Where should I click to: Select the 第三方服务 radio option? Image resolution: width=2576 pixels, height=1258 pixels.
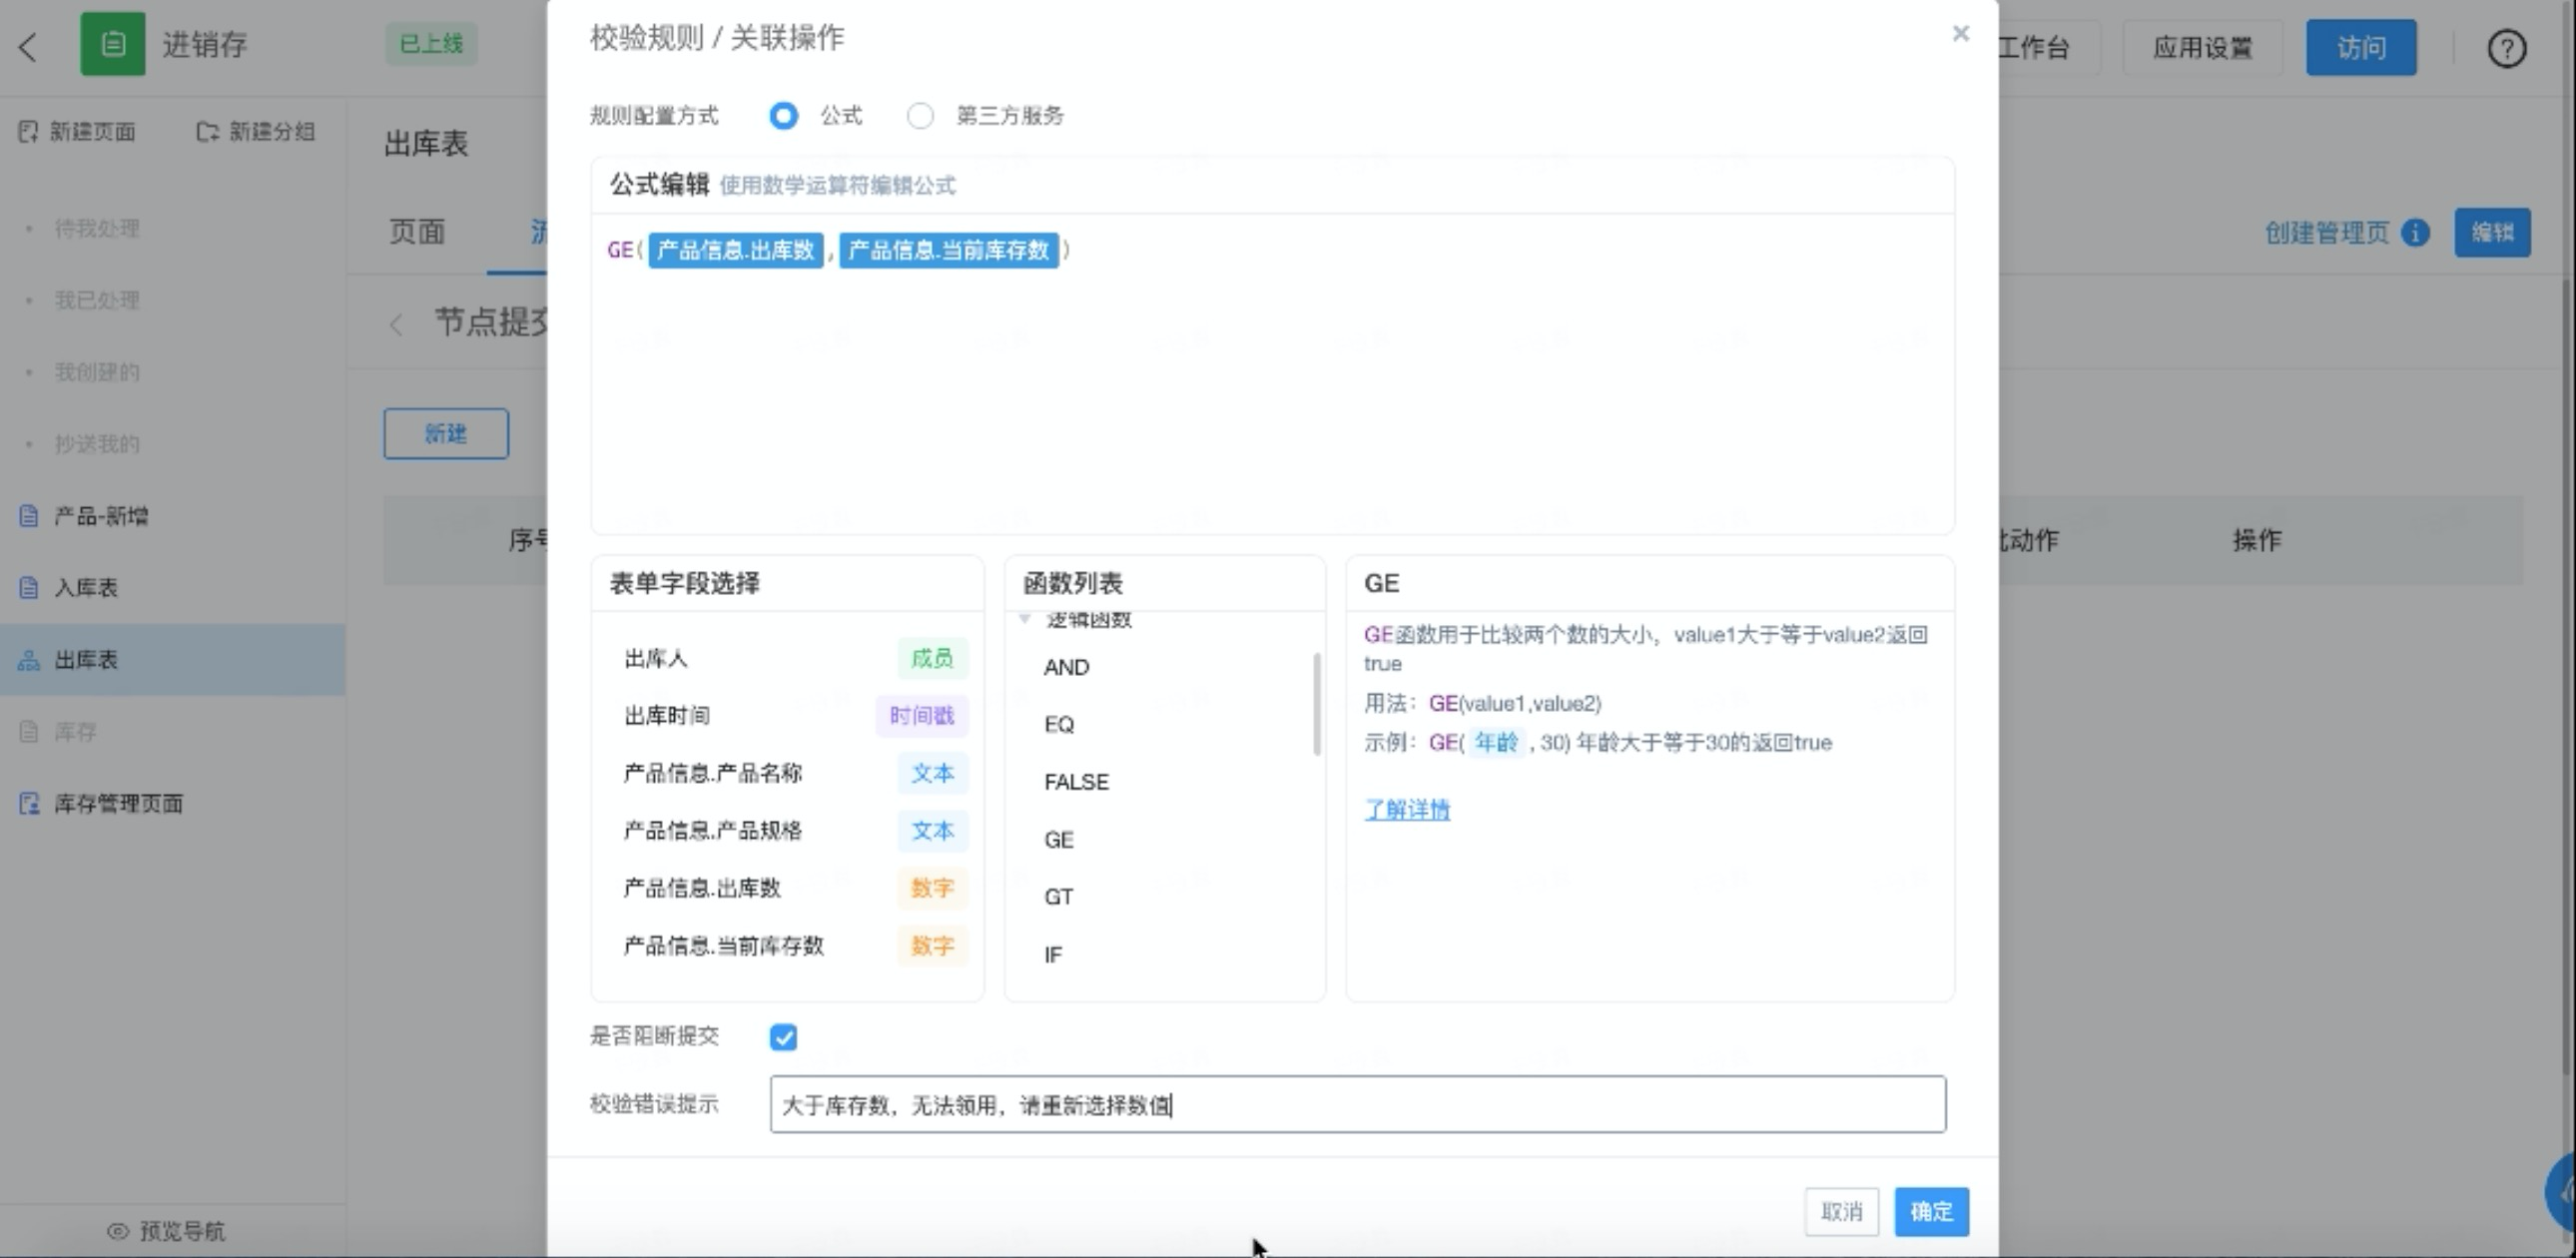click(x=920, y=116)
